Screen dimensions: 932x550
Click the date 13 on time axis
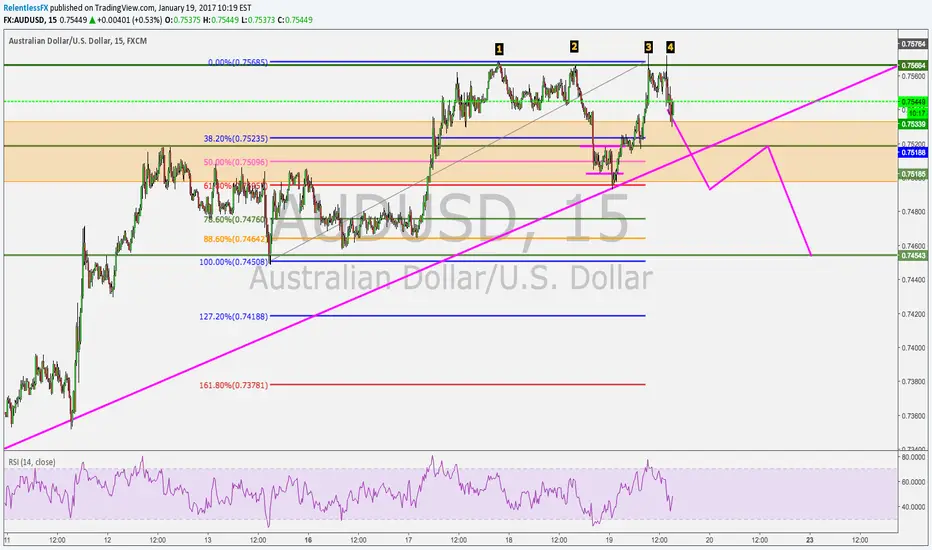click(x=207, y=540)
